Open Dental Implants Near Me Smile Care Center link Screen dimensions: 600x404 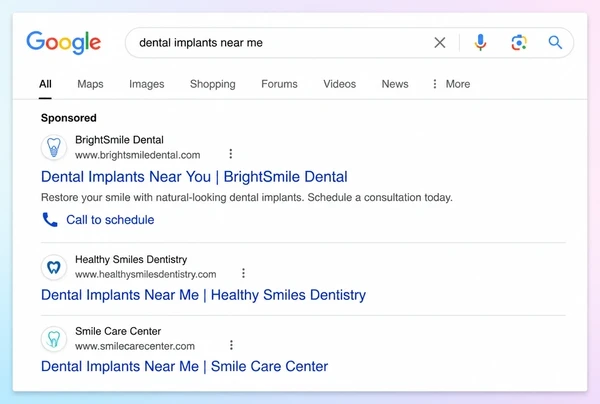[184, 367]
